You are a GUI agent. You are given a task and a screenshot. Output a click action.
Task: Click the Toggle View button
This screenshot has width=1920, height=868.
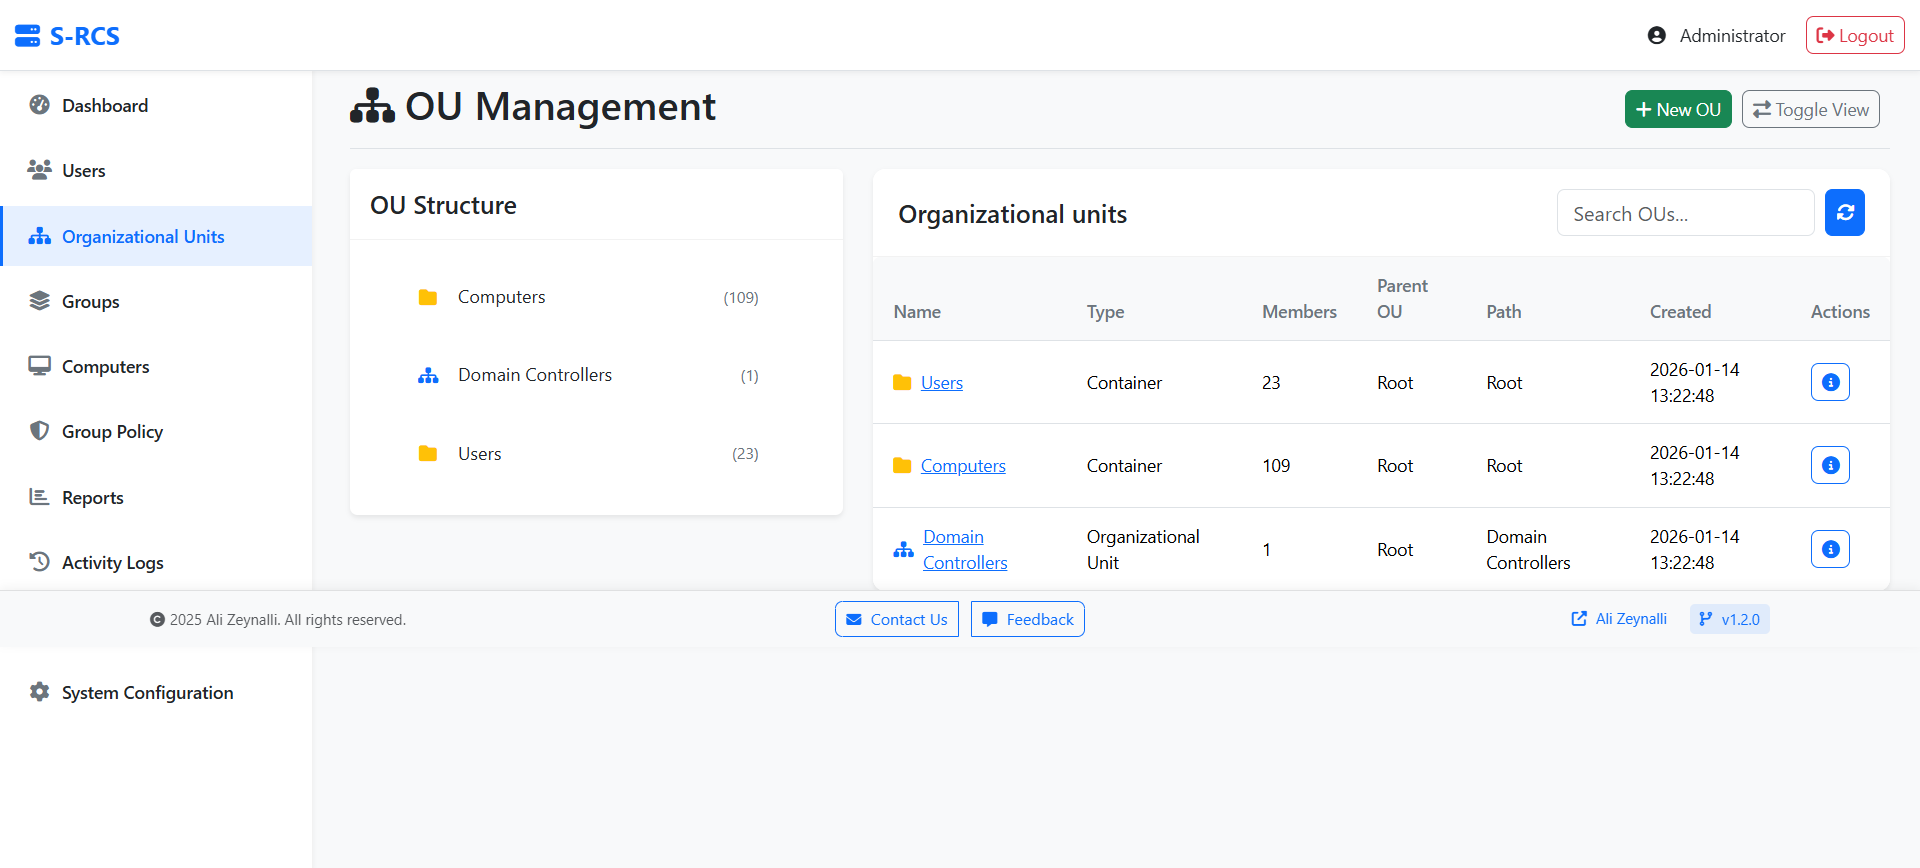1810,109
